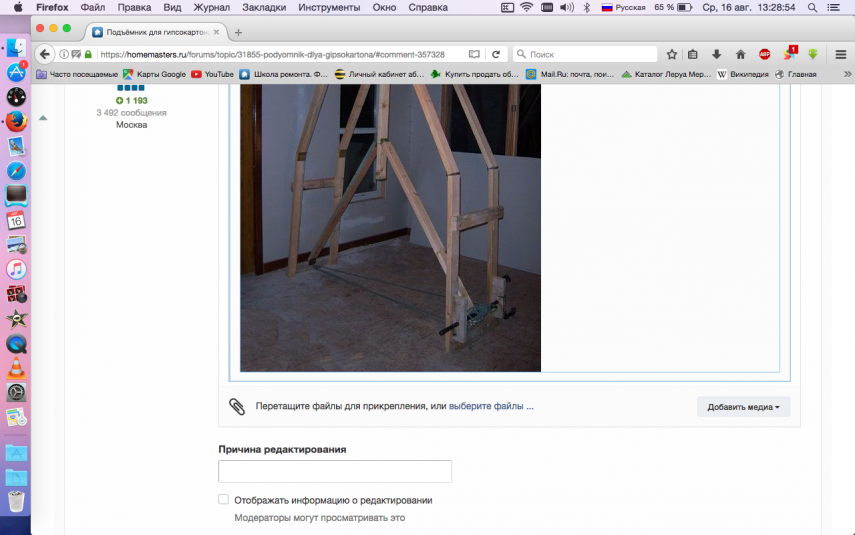The image size is (855, 535).
Task: Click the green padlock security icon
Action: [x=88, y=54]
